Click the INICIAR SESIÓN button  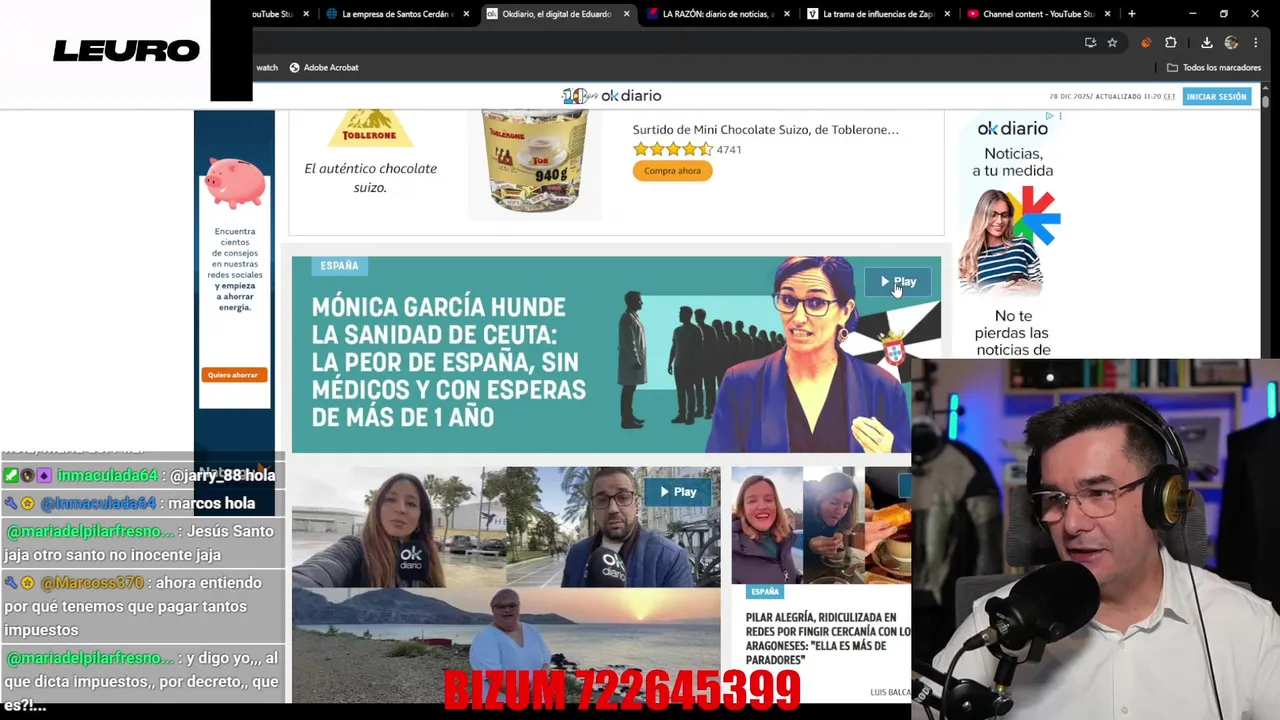coord(1217,96)
